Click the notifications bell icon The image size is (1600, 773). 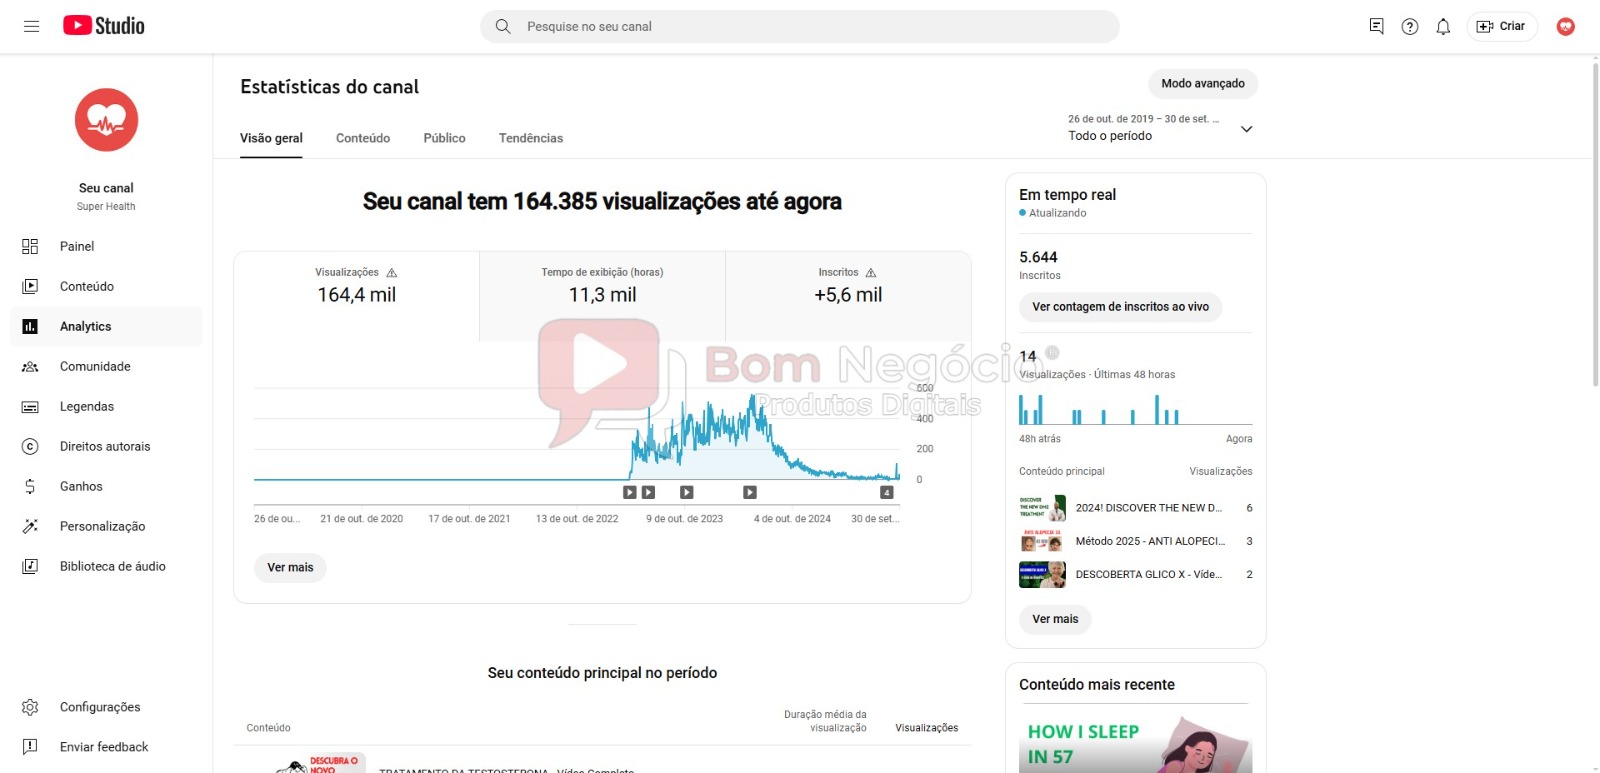(1443, 27)
